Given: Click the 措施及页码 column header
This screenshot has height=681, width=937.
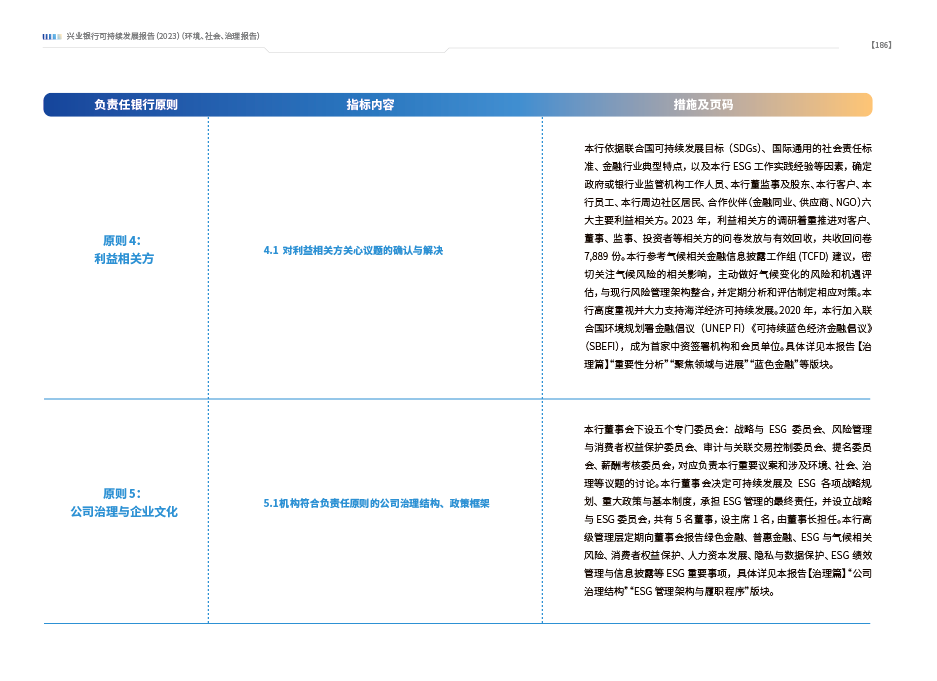Looking at the screenshot, I should tap(703, 105).
